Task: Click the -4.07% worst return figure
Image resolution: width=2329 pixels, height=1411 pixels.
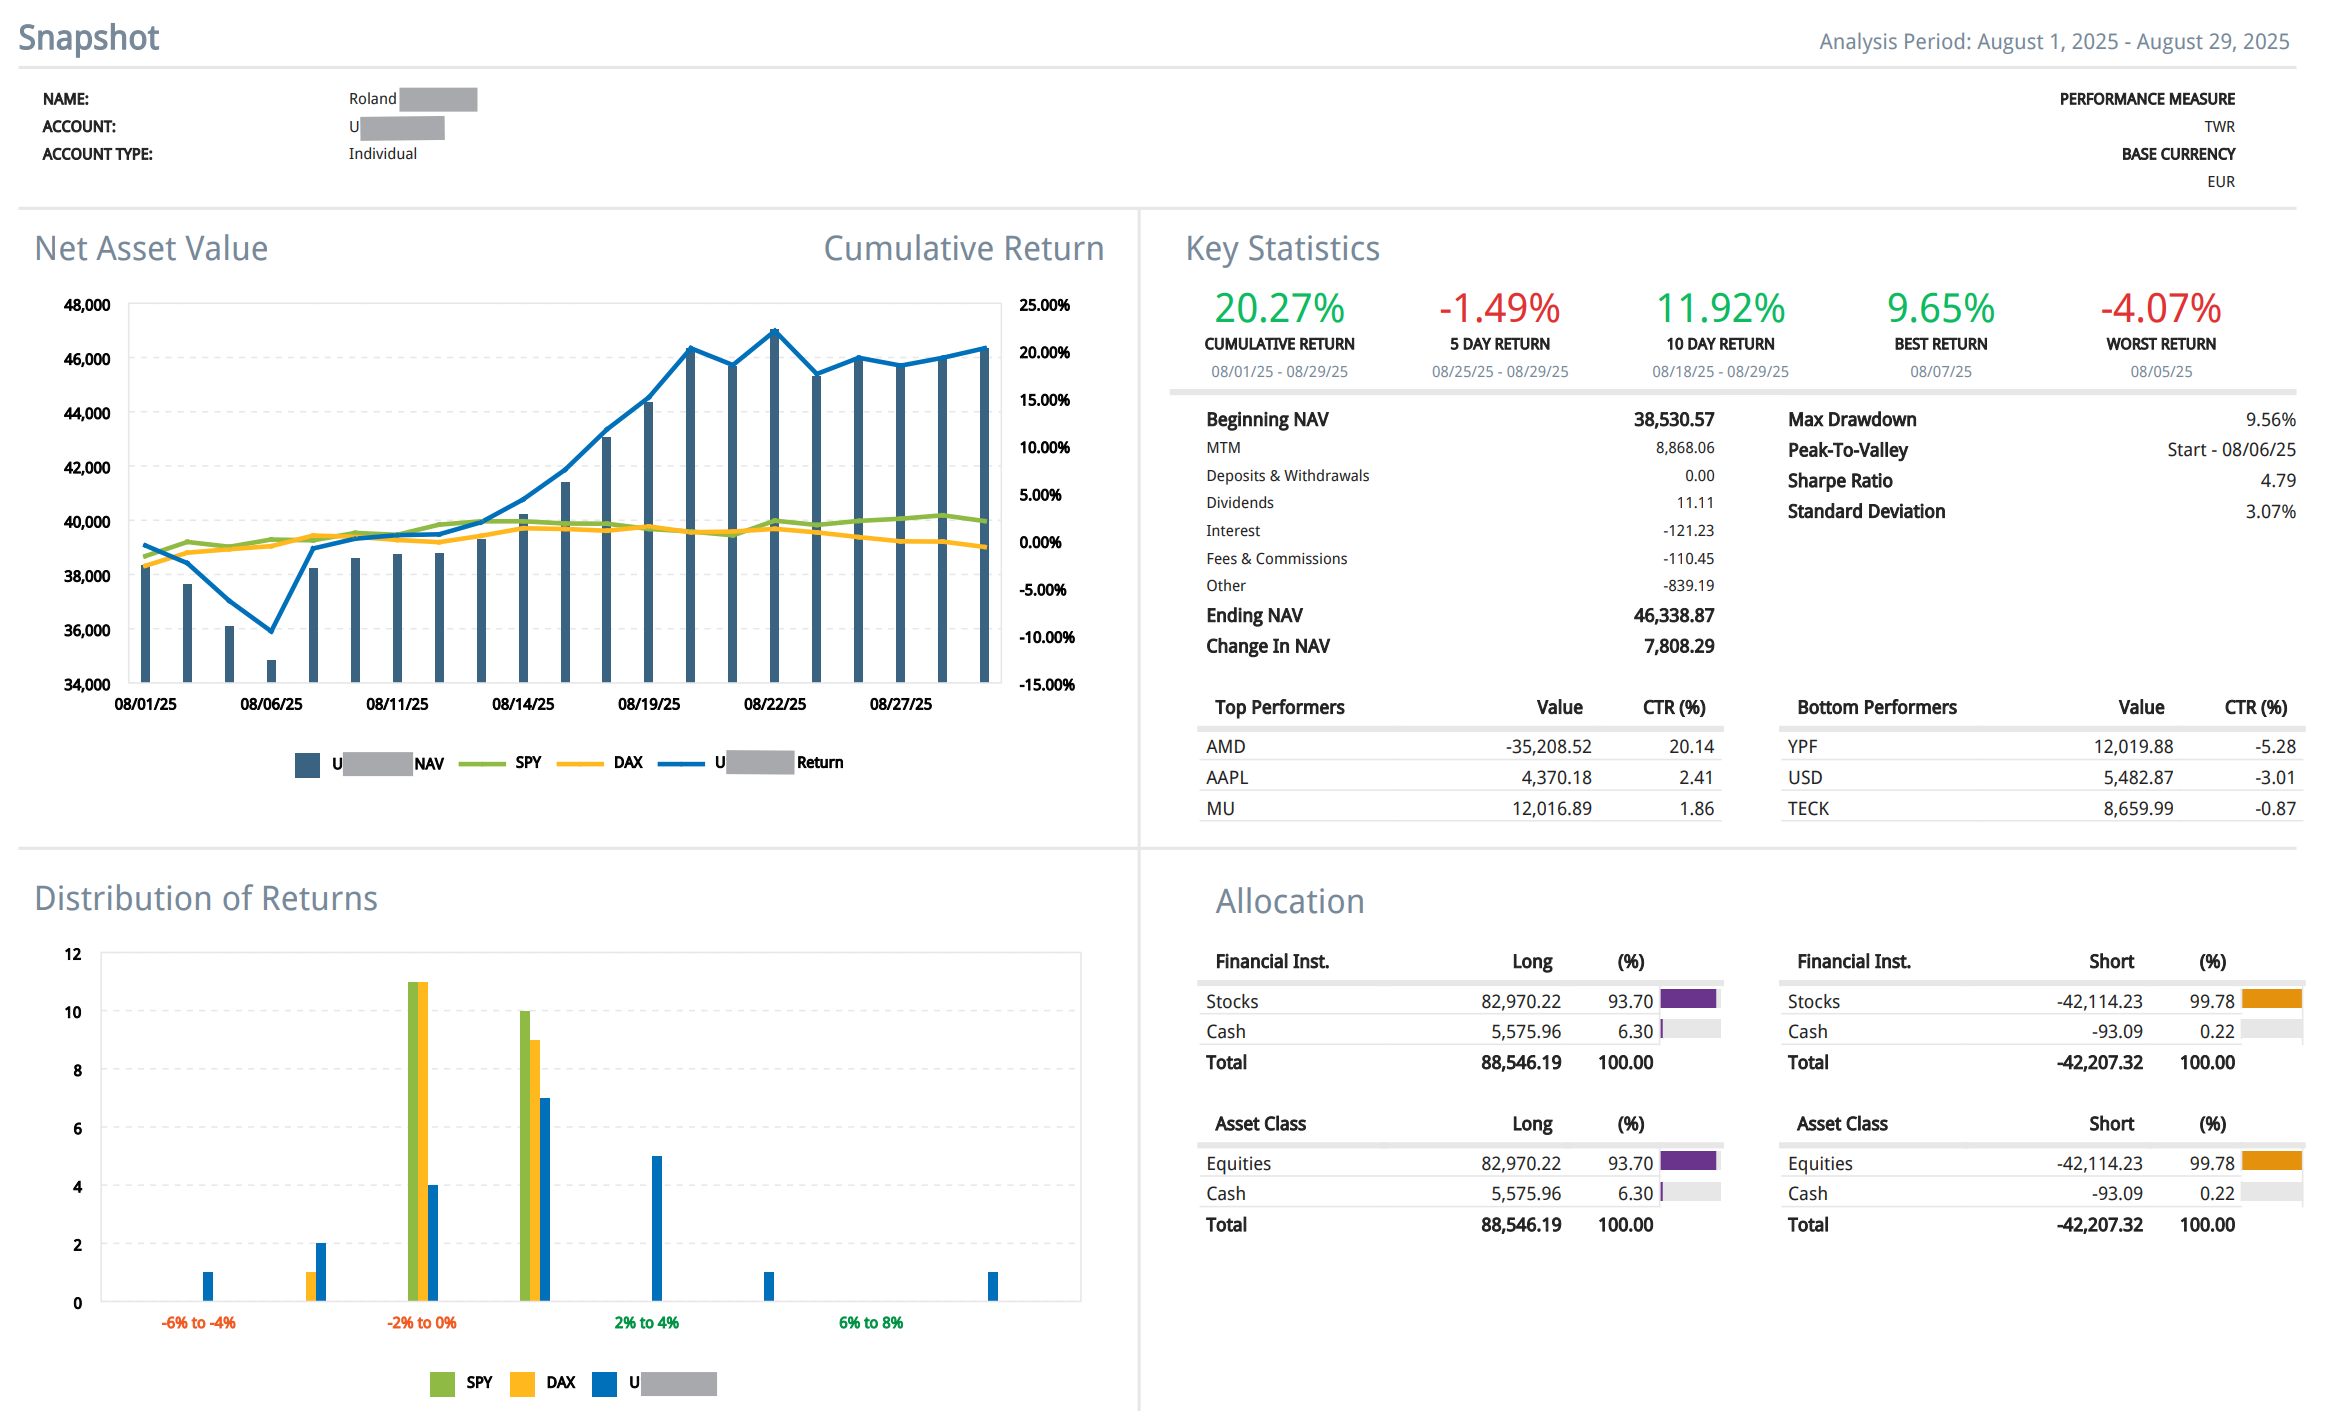Action: point(2160,308)
